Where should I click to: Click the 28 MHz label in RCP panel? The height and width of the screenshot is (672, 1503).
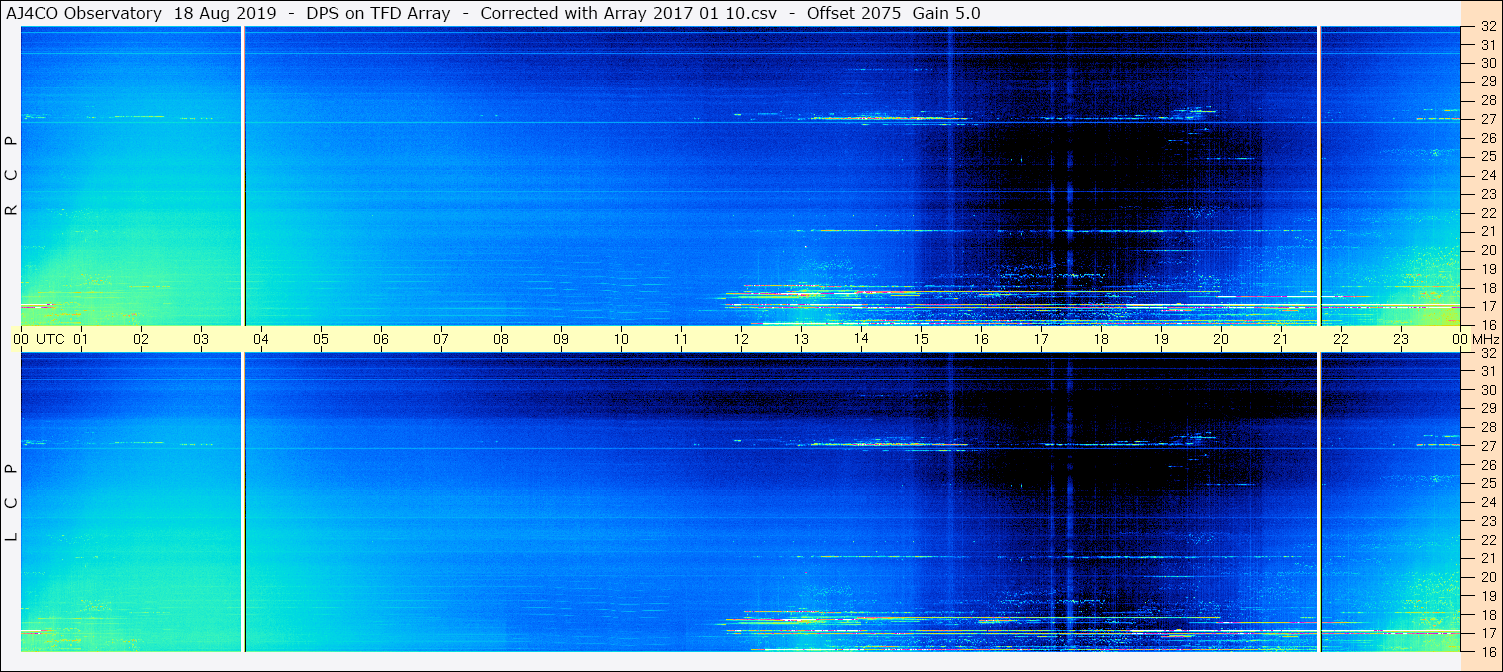click(1488, 100)
